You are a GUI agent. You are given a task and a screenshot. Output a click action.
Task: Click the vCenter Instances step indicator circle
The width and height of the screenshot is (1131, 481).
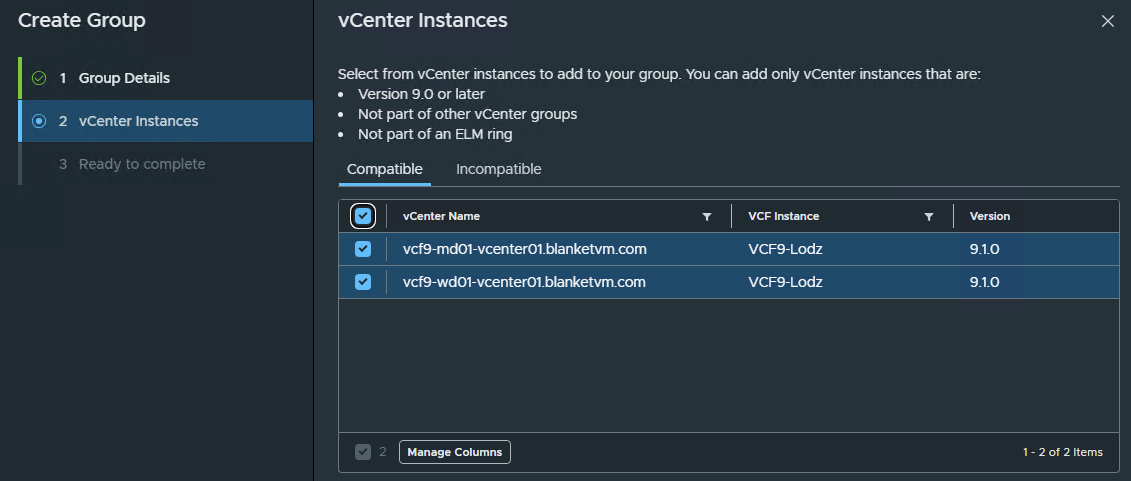[39, 121]
